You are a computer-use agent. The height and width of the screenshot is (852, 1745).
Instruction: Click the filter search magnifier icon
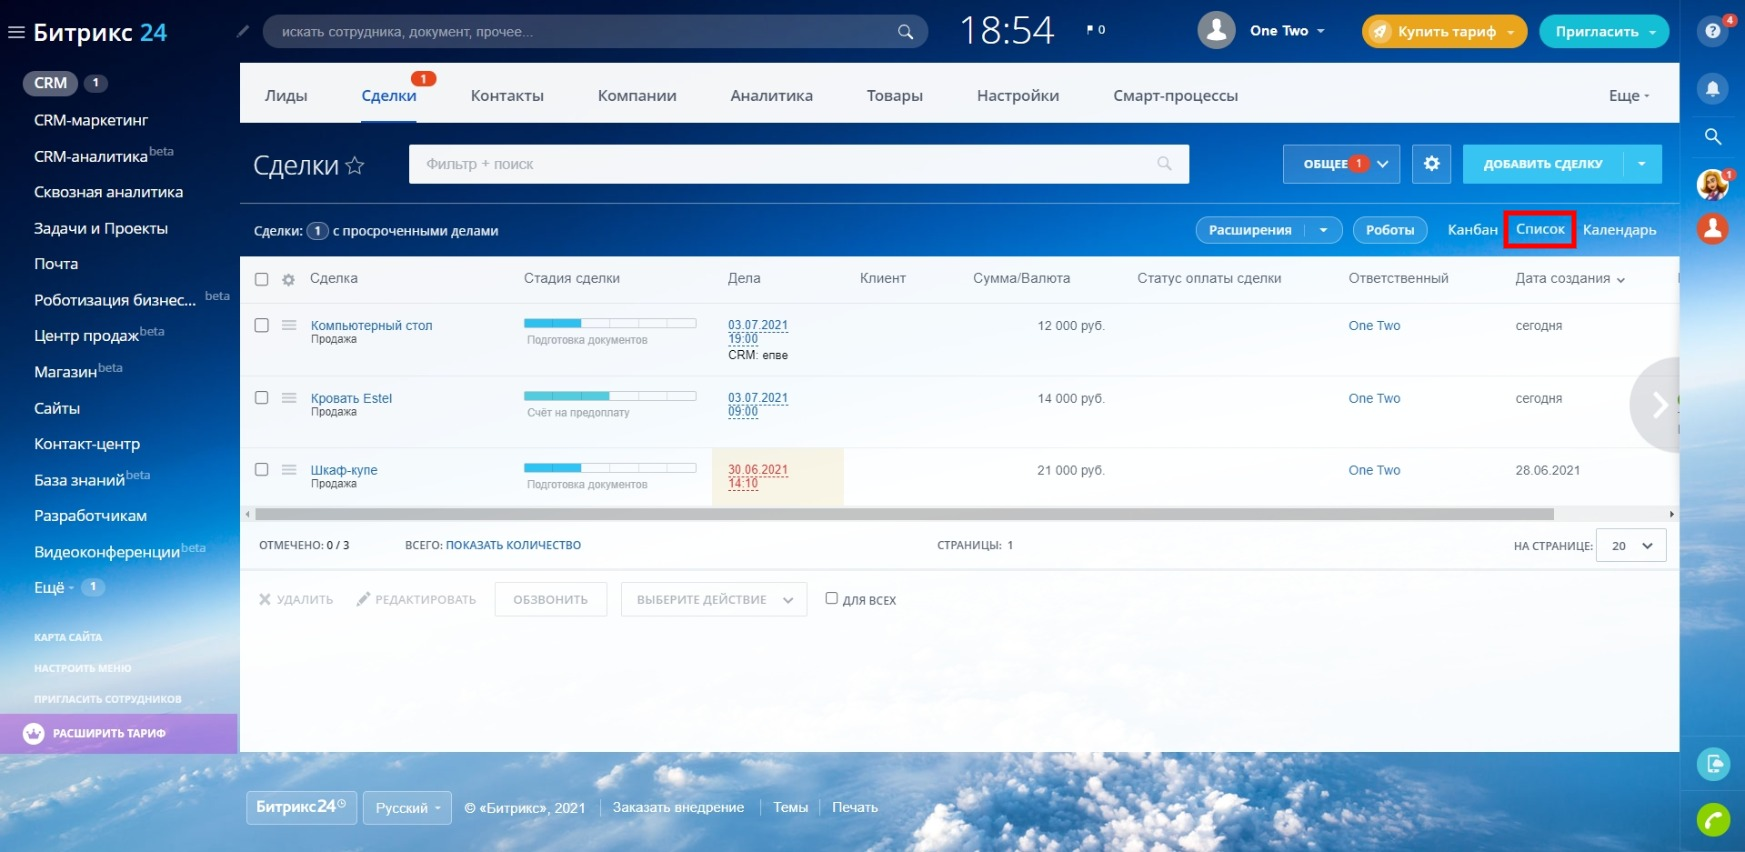point(1164,164)
